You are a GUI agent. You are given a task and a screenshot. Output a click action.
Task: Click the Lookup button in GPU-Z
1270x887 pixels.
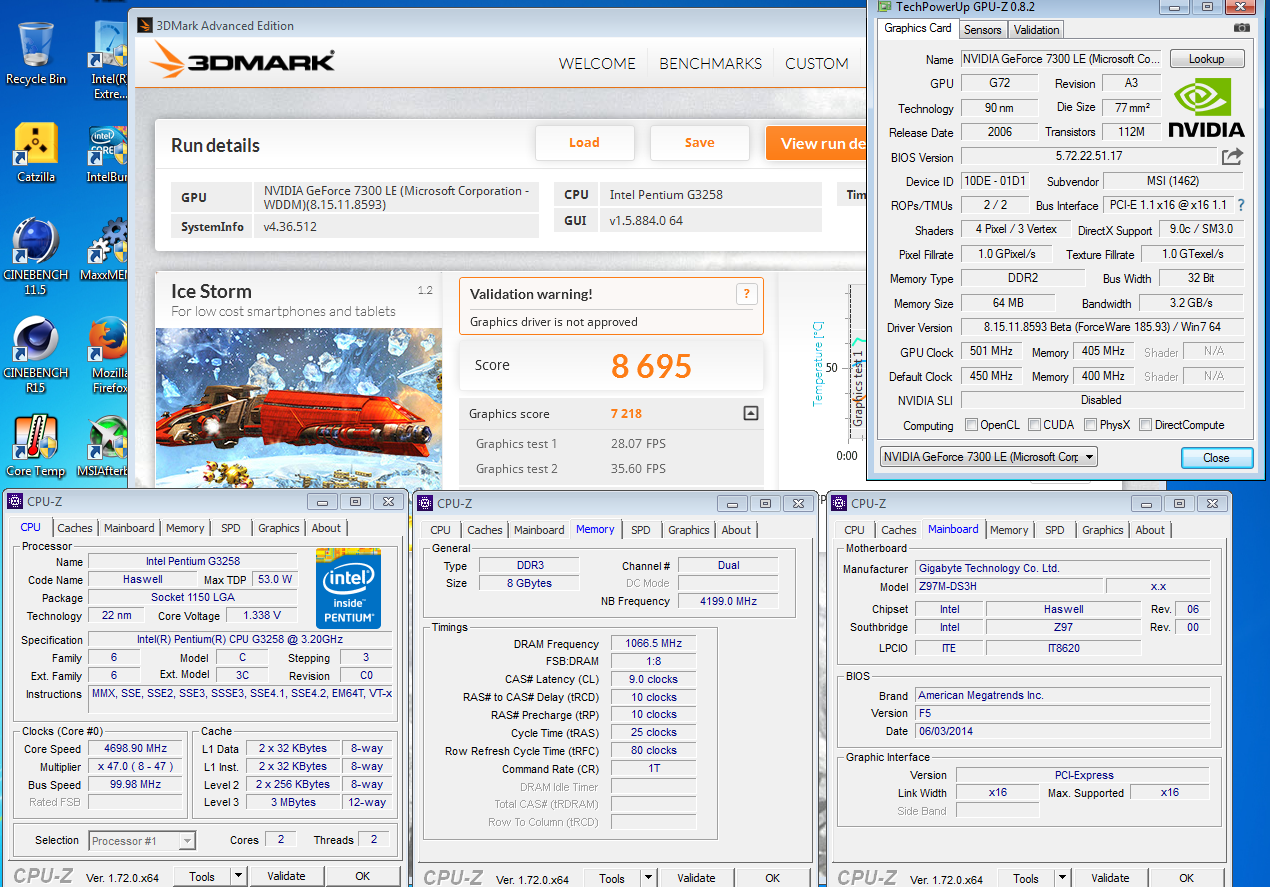(1206, 59)
